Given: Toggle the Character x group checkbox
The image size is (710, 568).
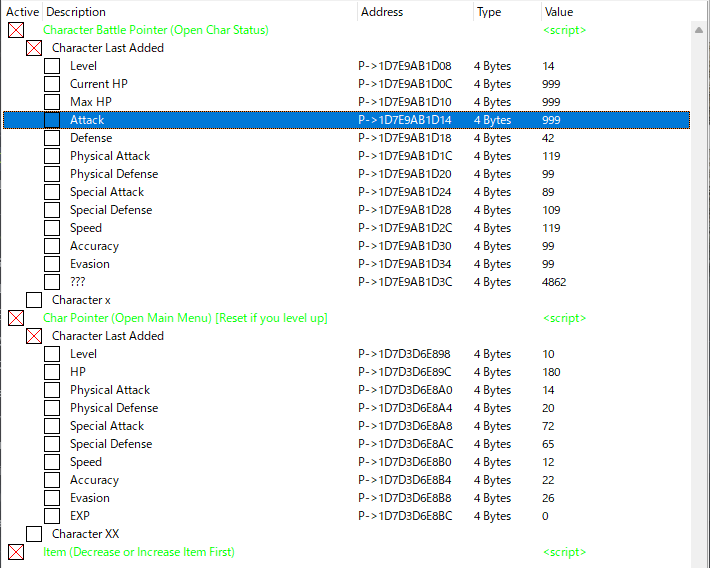Looking at the screenshot, I should coord(34,300).
